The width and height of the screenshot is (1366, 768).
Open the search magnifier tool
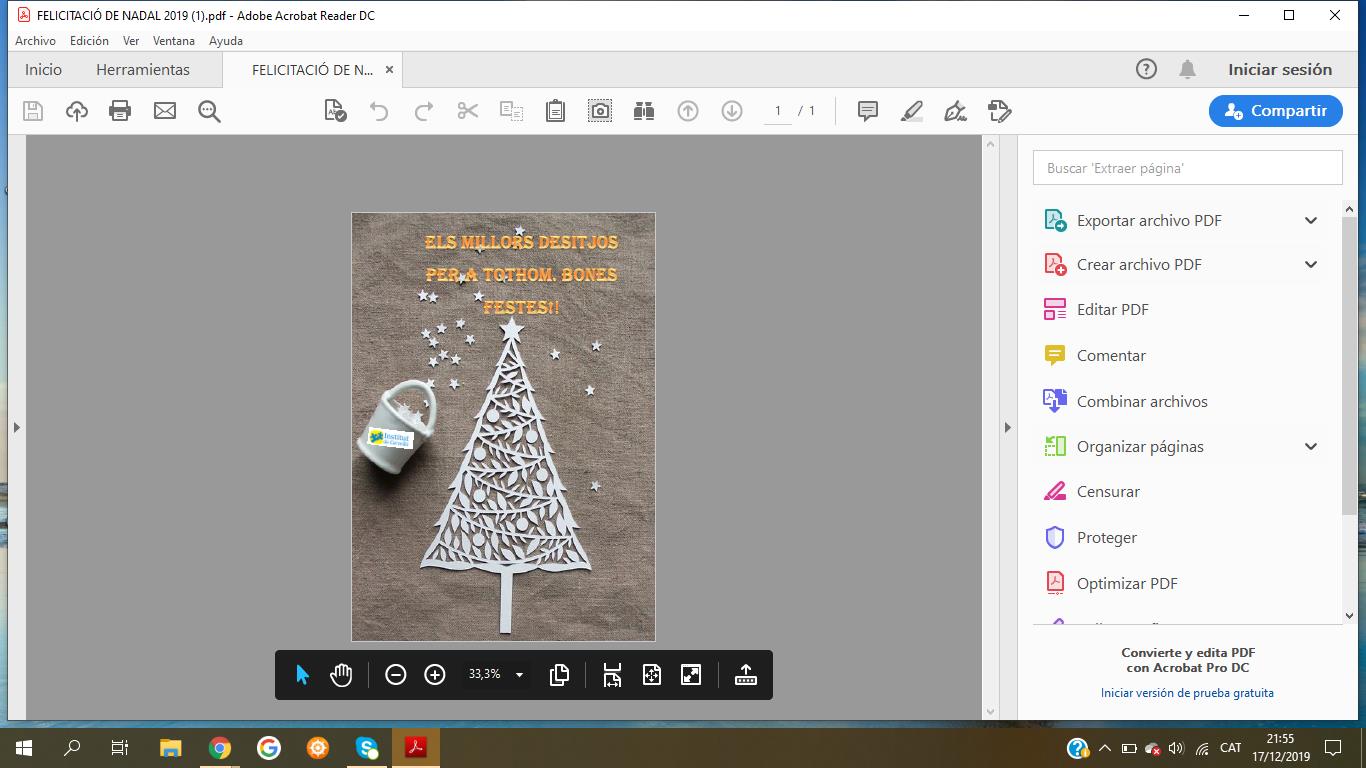coord(209,111)
